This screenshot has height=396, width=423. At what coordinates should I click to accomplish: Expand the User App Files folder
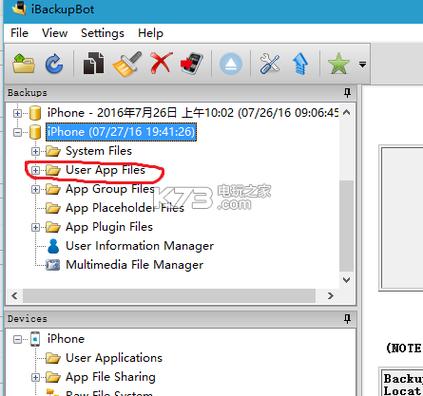[x=35, y=170]
